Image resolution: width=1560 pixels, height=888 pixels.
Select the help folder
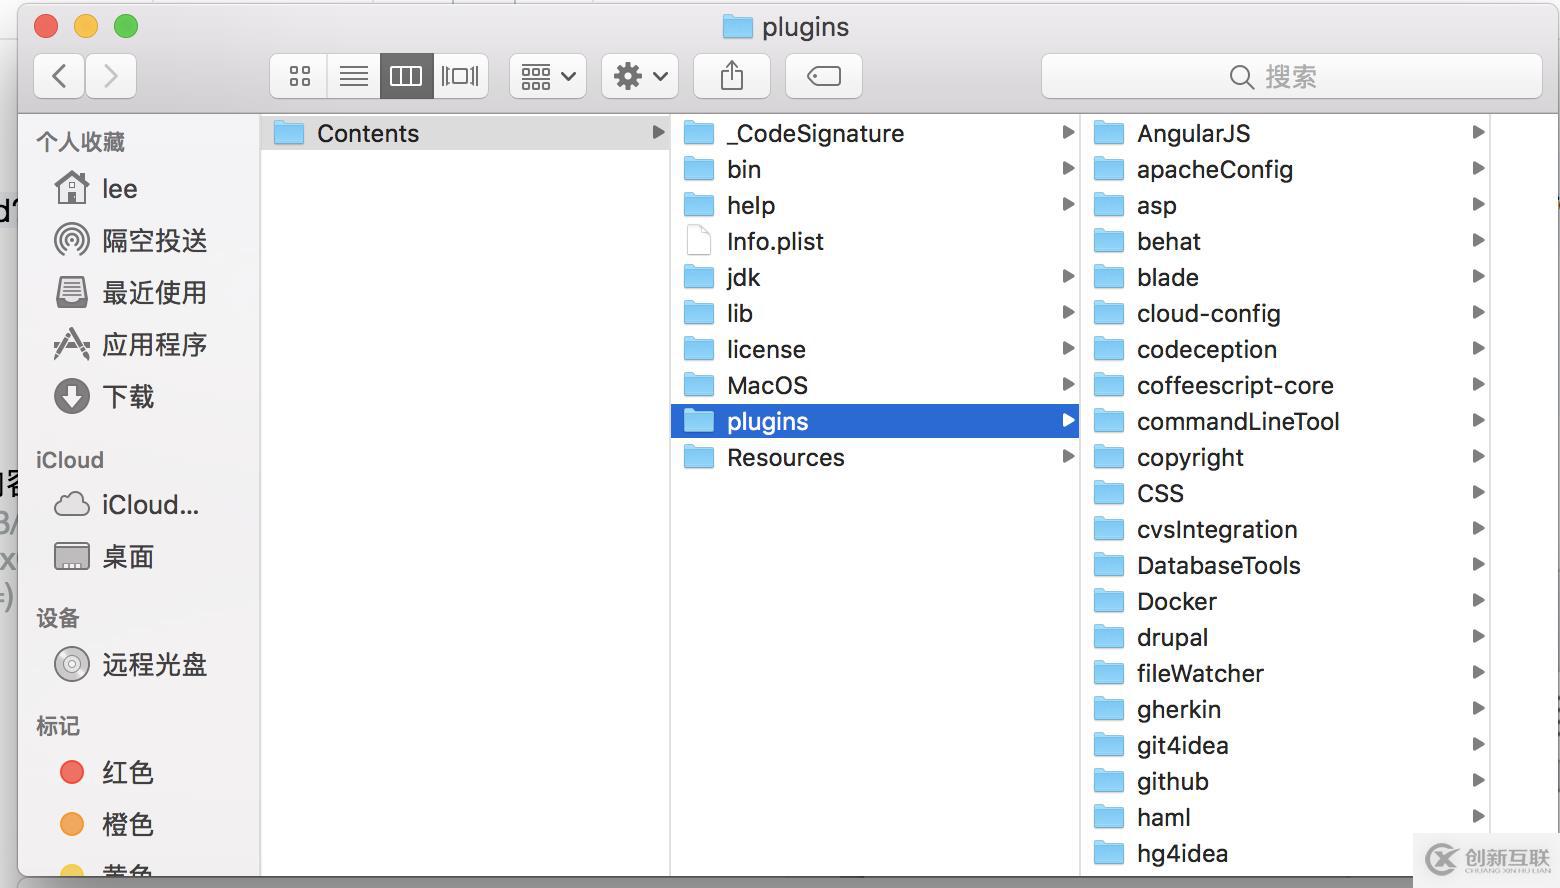point(875,205)
